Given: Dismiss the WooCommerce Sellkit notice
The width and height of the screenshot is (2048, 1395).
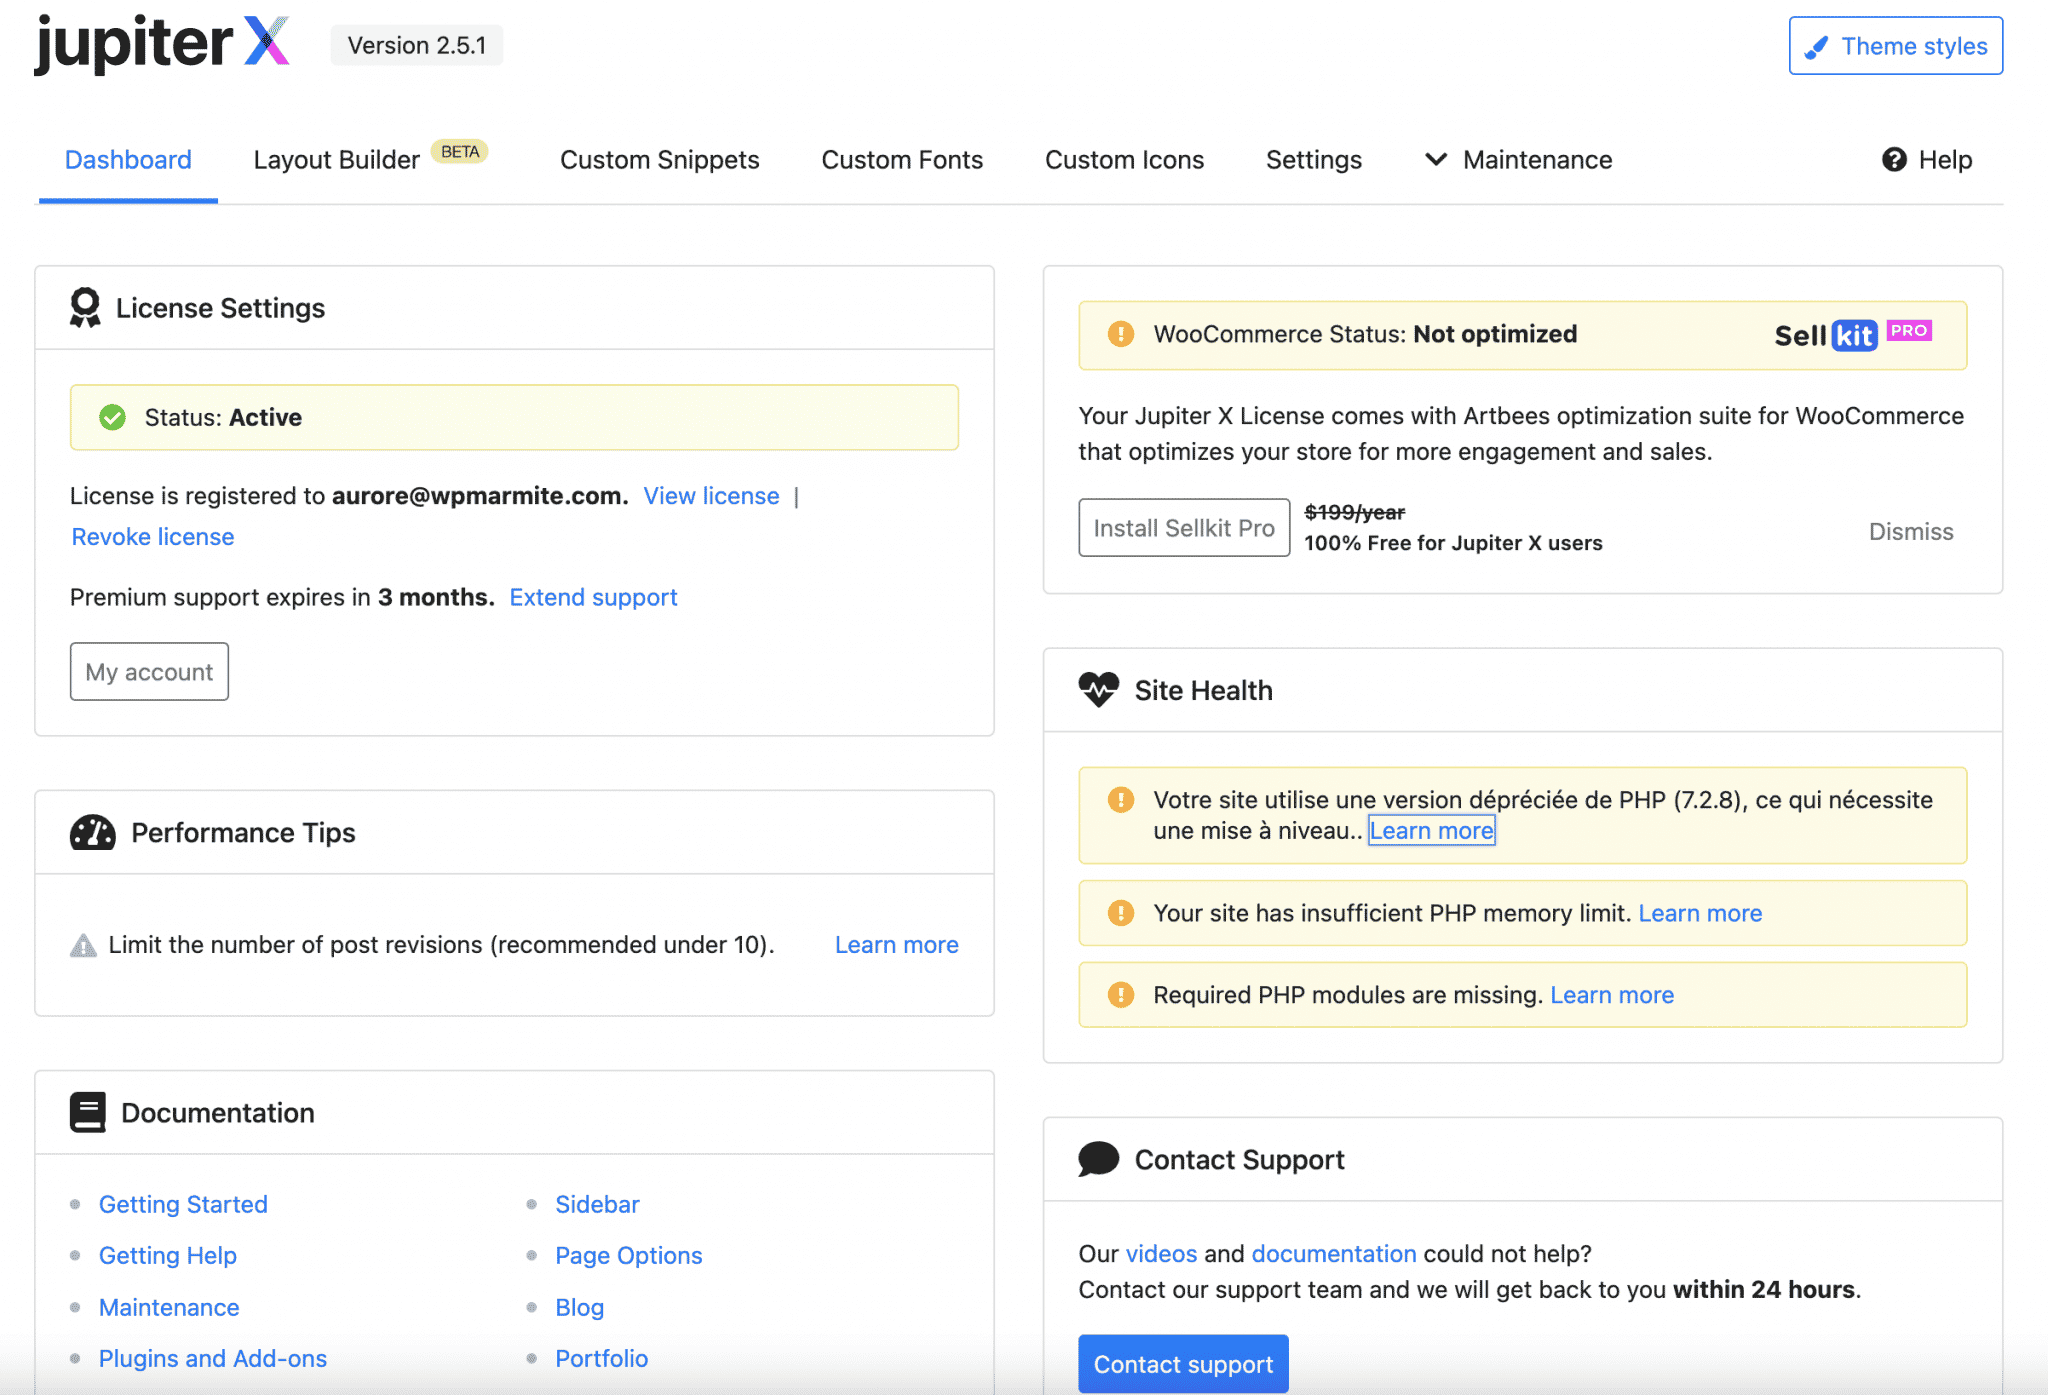Looking at the screenshot, I should (x=1910, y=531).
